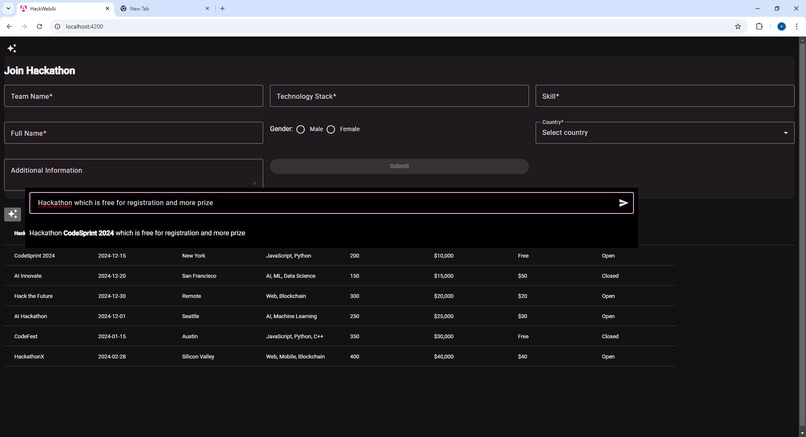Reload the current page

pyautogui.click(x=39, y=26)
